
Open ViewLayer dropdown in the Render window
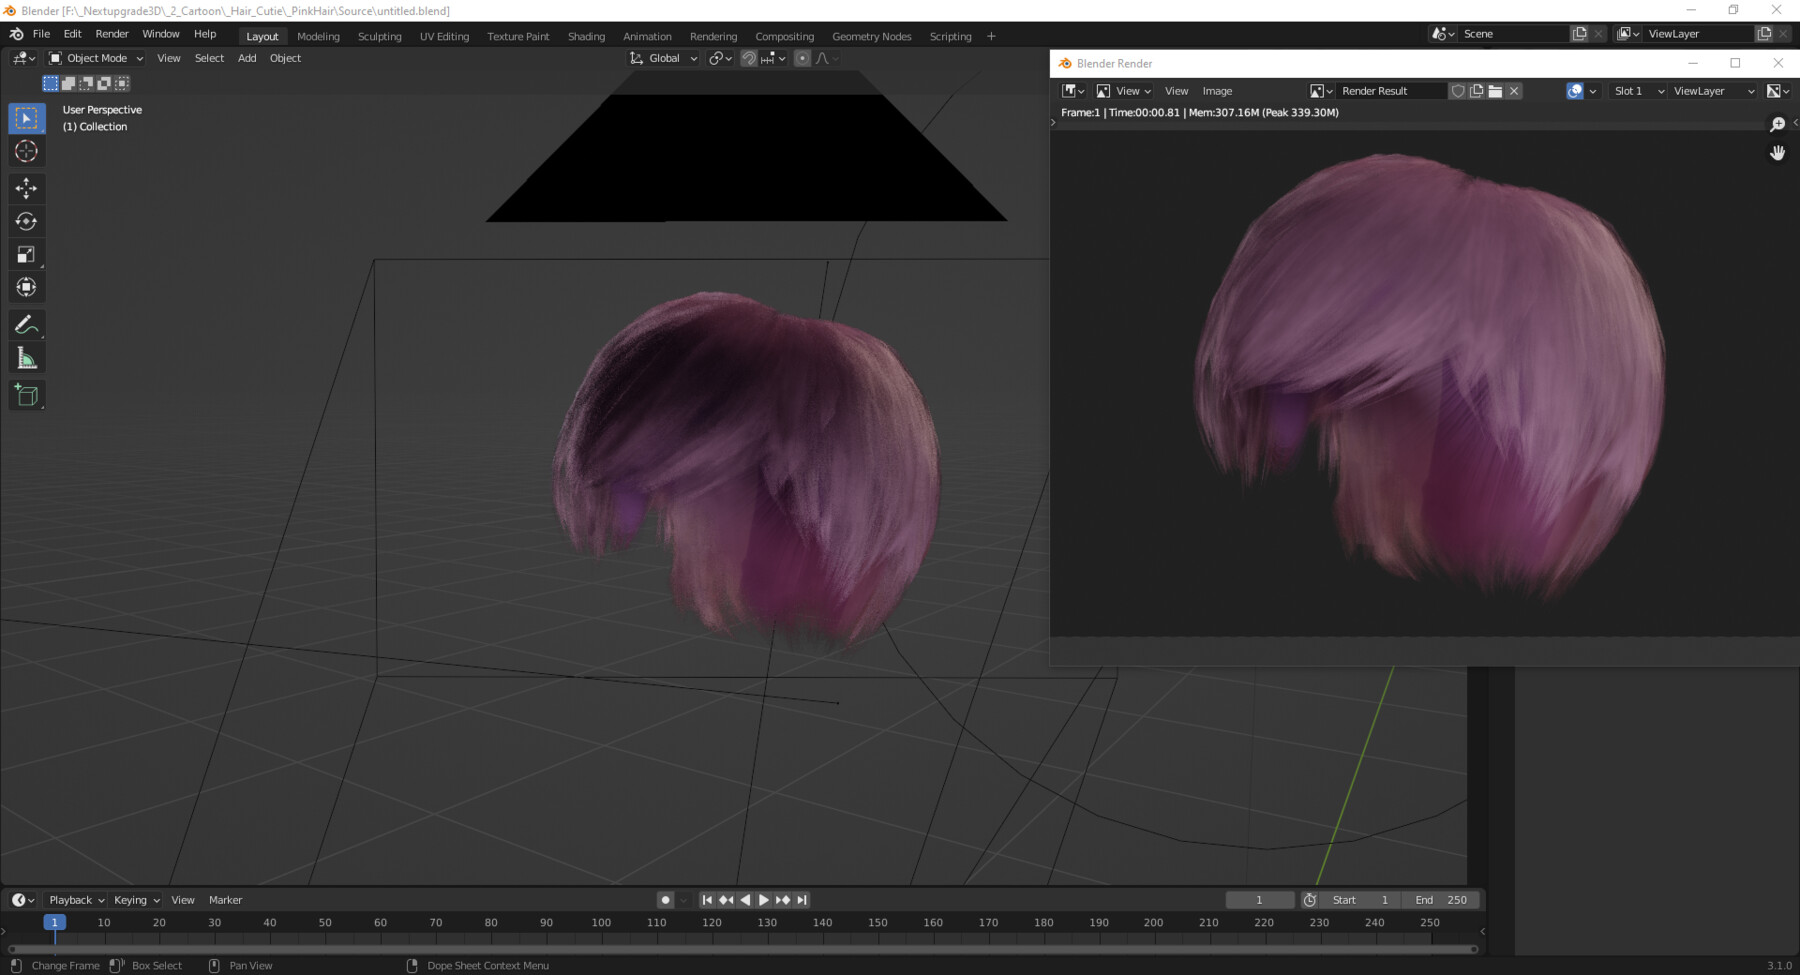[1714, 91]
